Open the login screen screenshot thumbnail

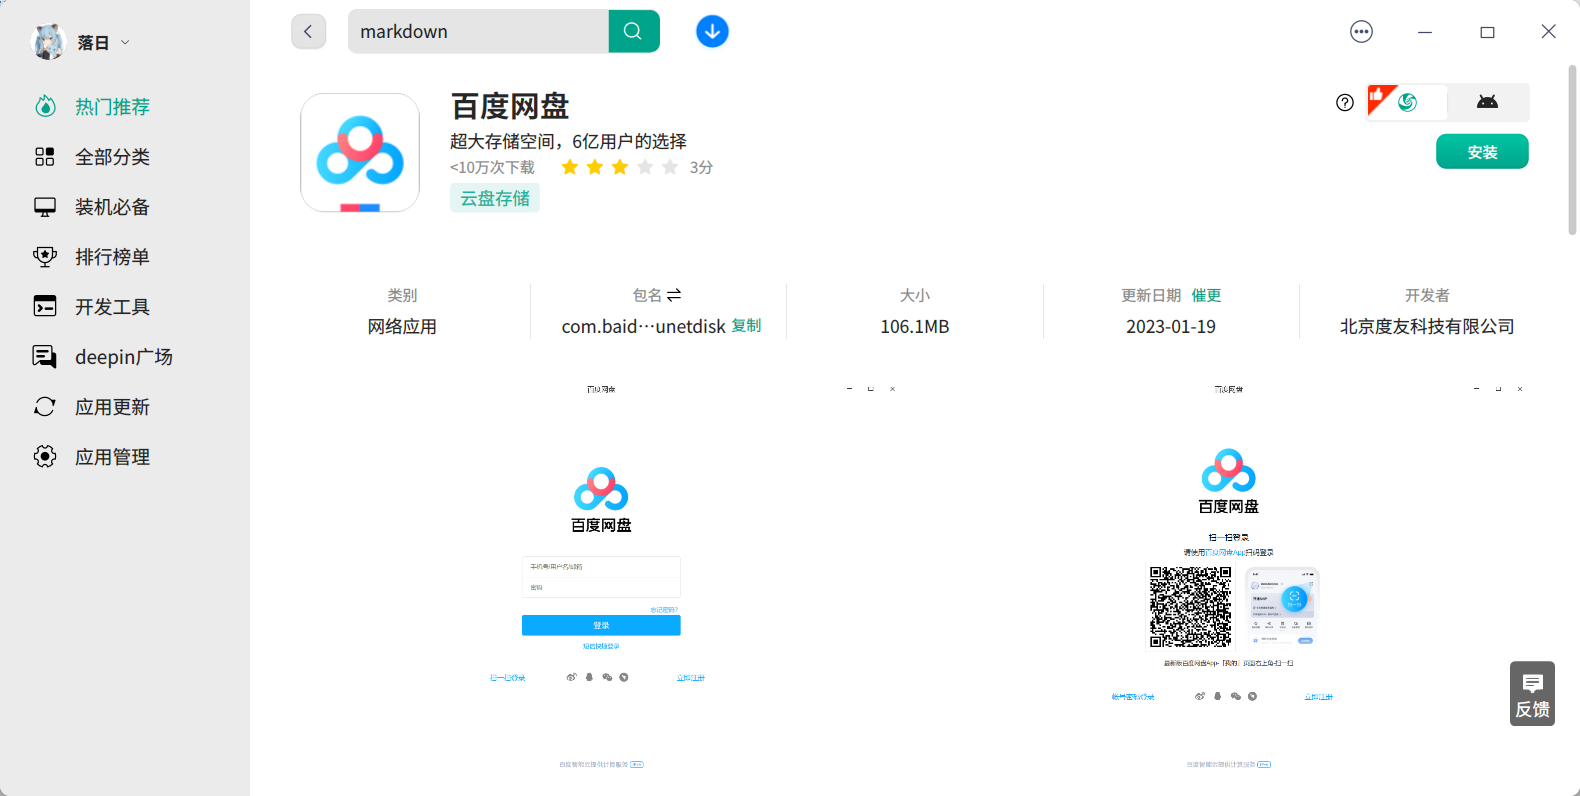pyautogui.click(x=601, y=577)
